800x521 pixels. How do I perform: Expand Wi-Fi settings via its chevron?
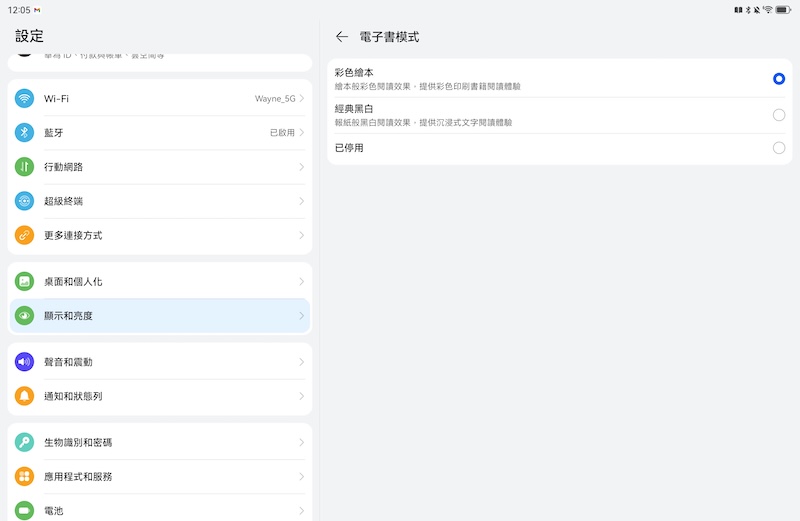click(x=302, y=99)
